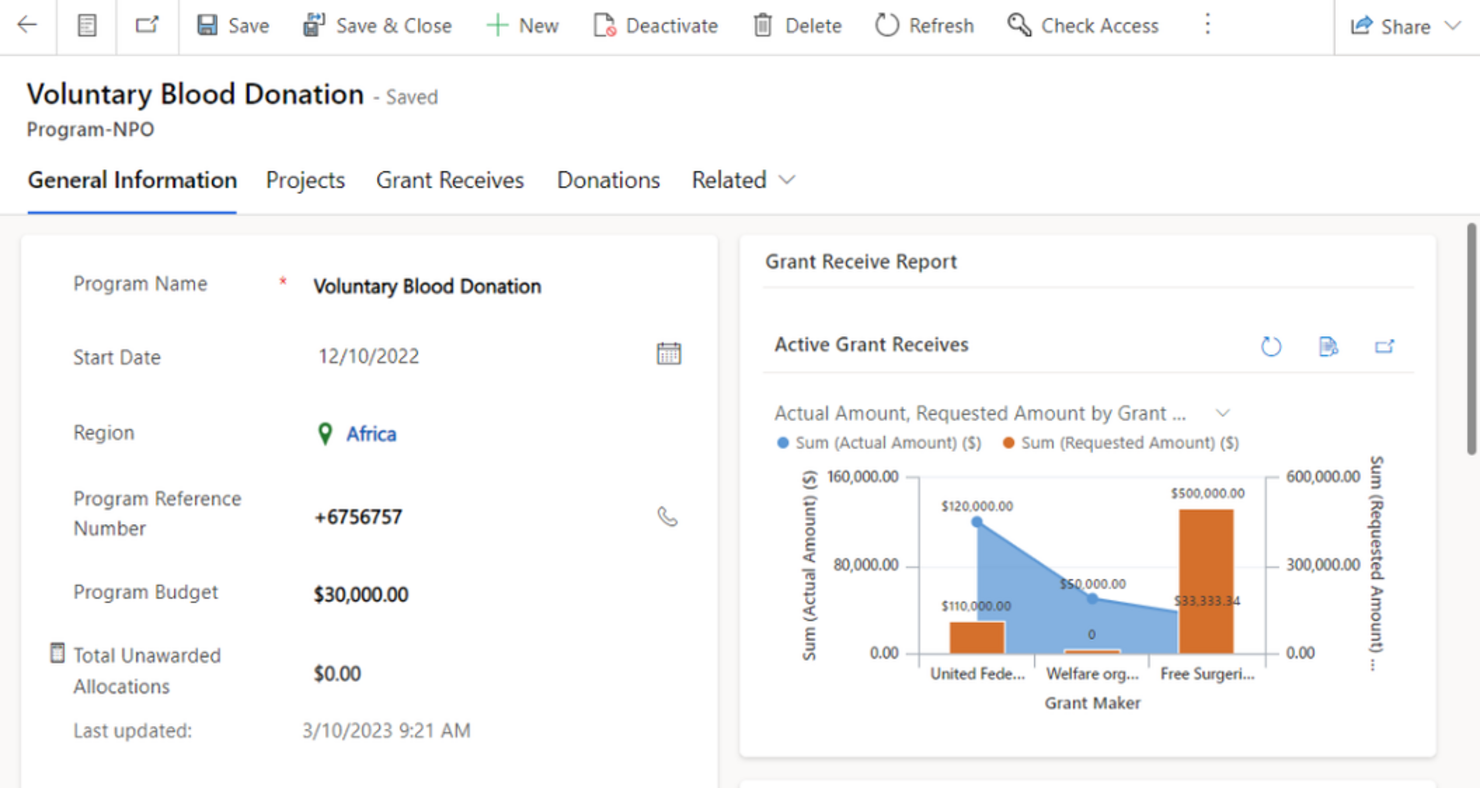Expand the Active Grant Receives chart

1384,346
